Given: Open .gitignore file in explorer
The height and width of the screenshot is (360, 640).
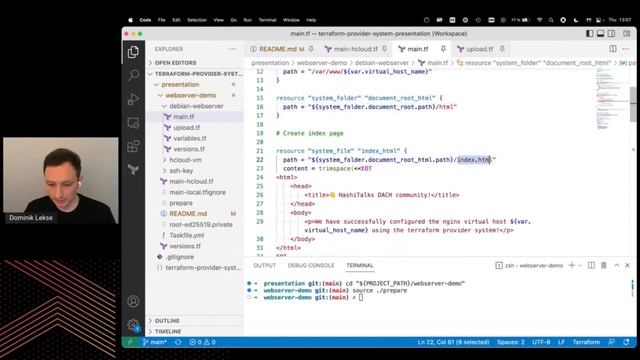Looking at the screenshot, I should pyautogui.click(x=180, y=257).
